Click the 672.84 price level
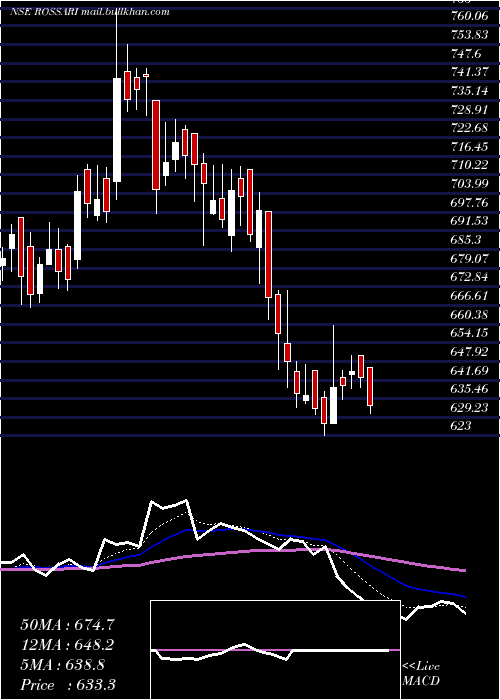 coord(469,277)
